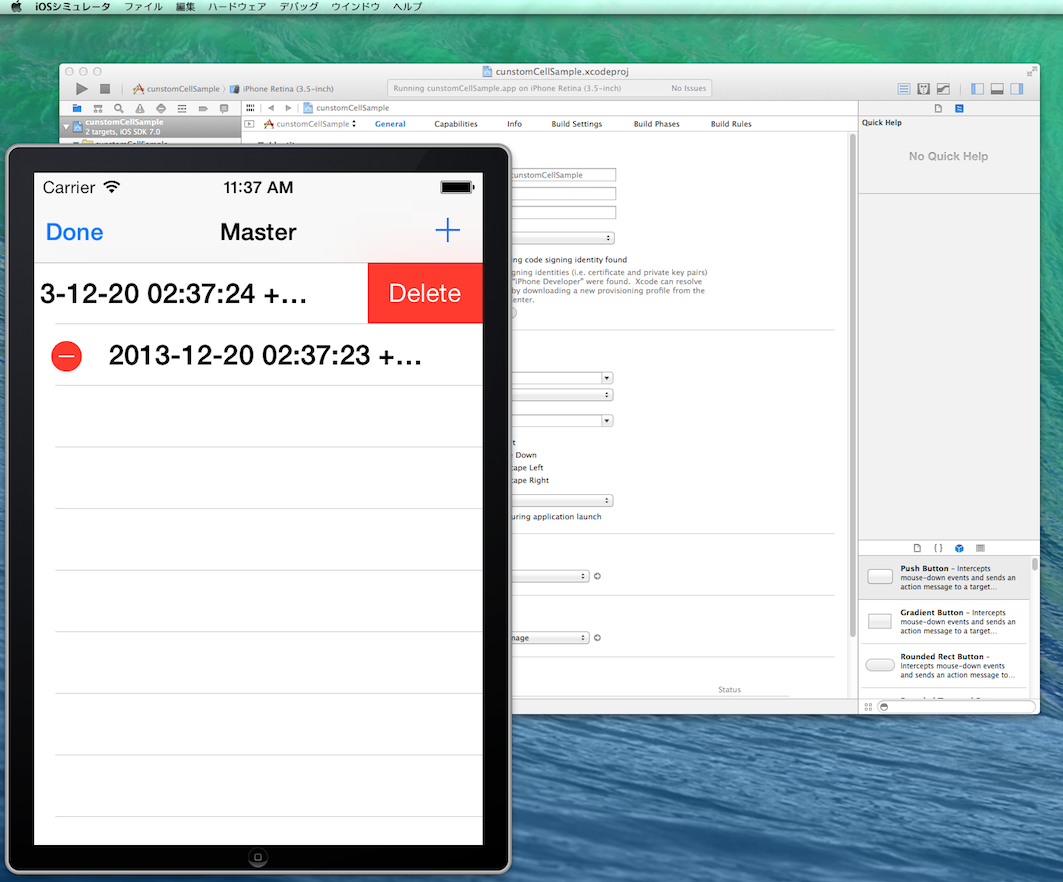Viewport: 1063px width, 882px height.
Task: Run the project with Xcode's play button
Action: click(x=81, y=89)
